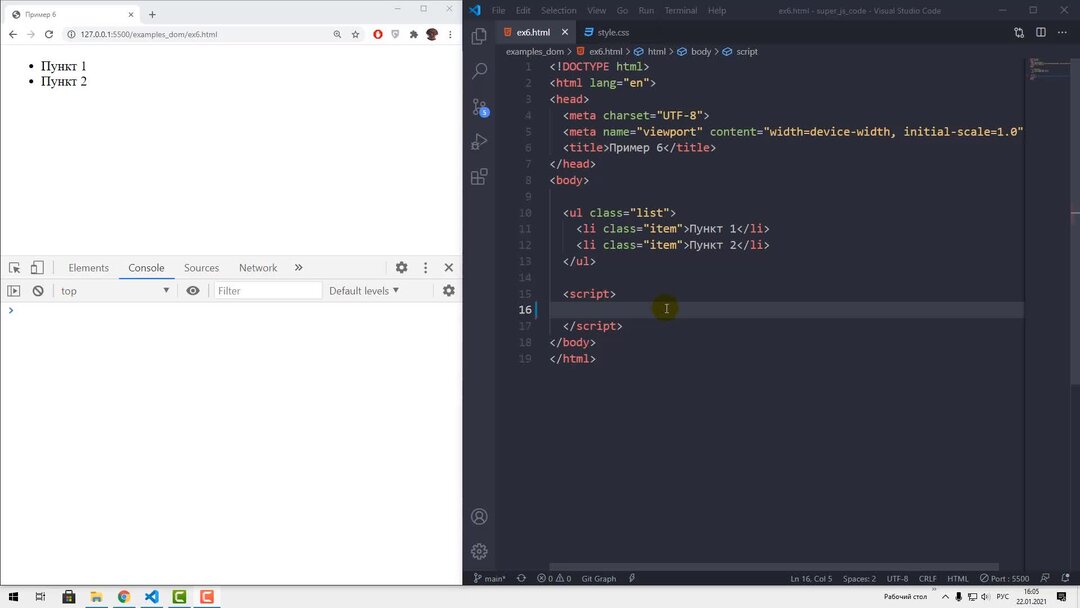Expand more DevTools tabs with the chevron

tap(298, 267)
